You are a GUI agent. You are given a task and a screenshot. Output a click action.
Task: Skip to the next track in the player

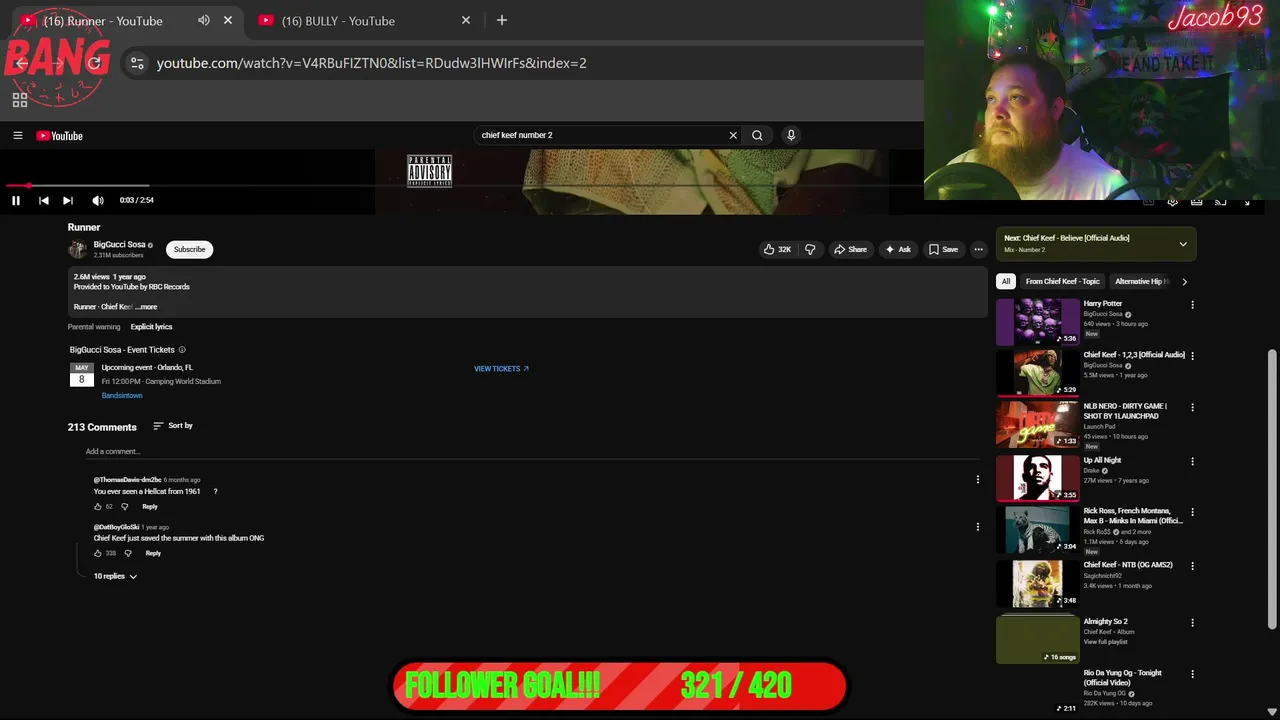[68, 200]
